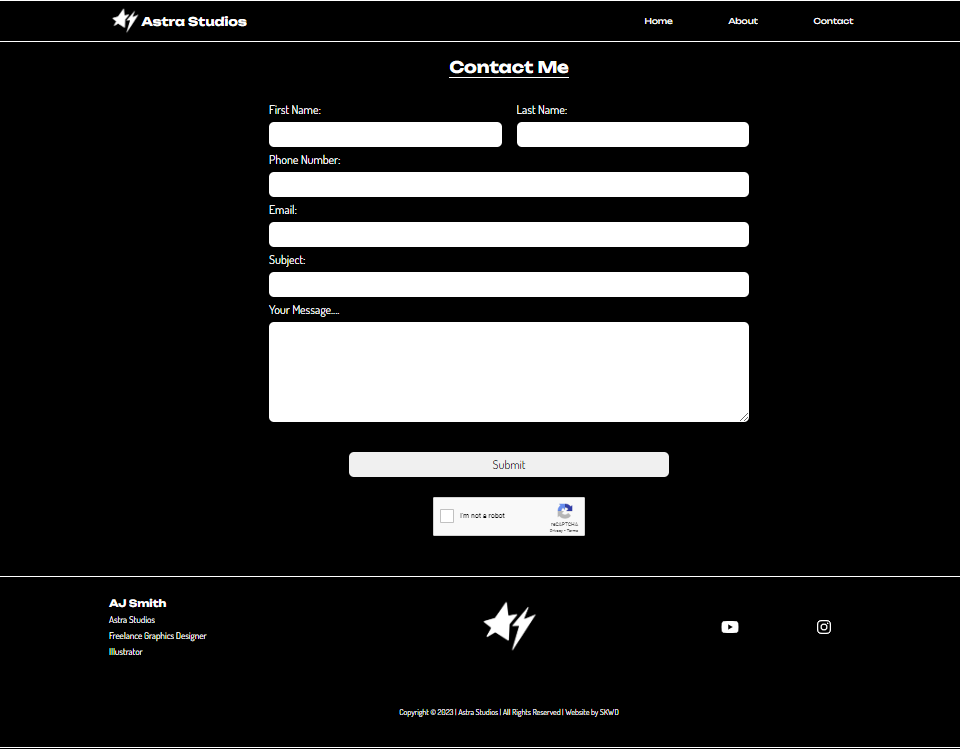The height and width of the screenshot is (749, 960).
Task: Click the Astra Studios star logo in header
Action: click(x=125, y=20)
